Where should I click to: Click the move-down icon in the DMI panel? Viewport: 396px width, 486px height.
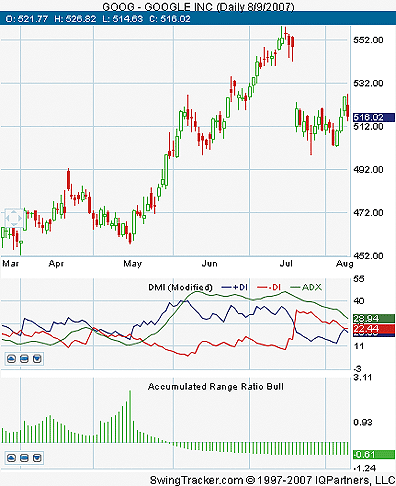tap(37, 359)
